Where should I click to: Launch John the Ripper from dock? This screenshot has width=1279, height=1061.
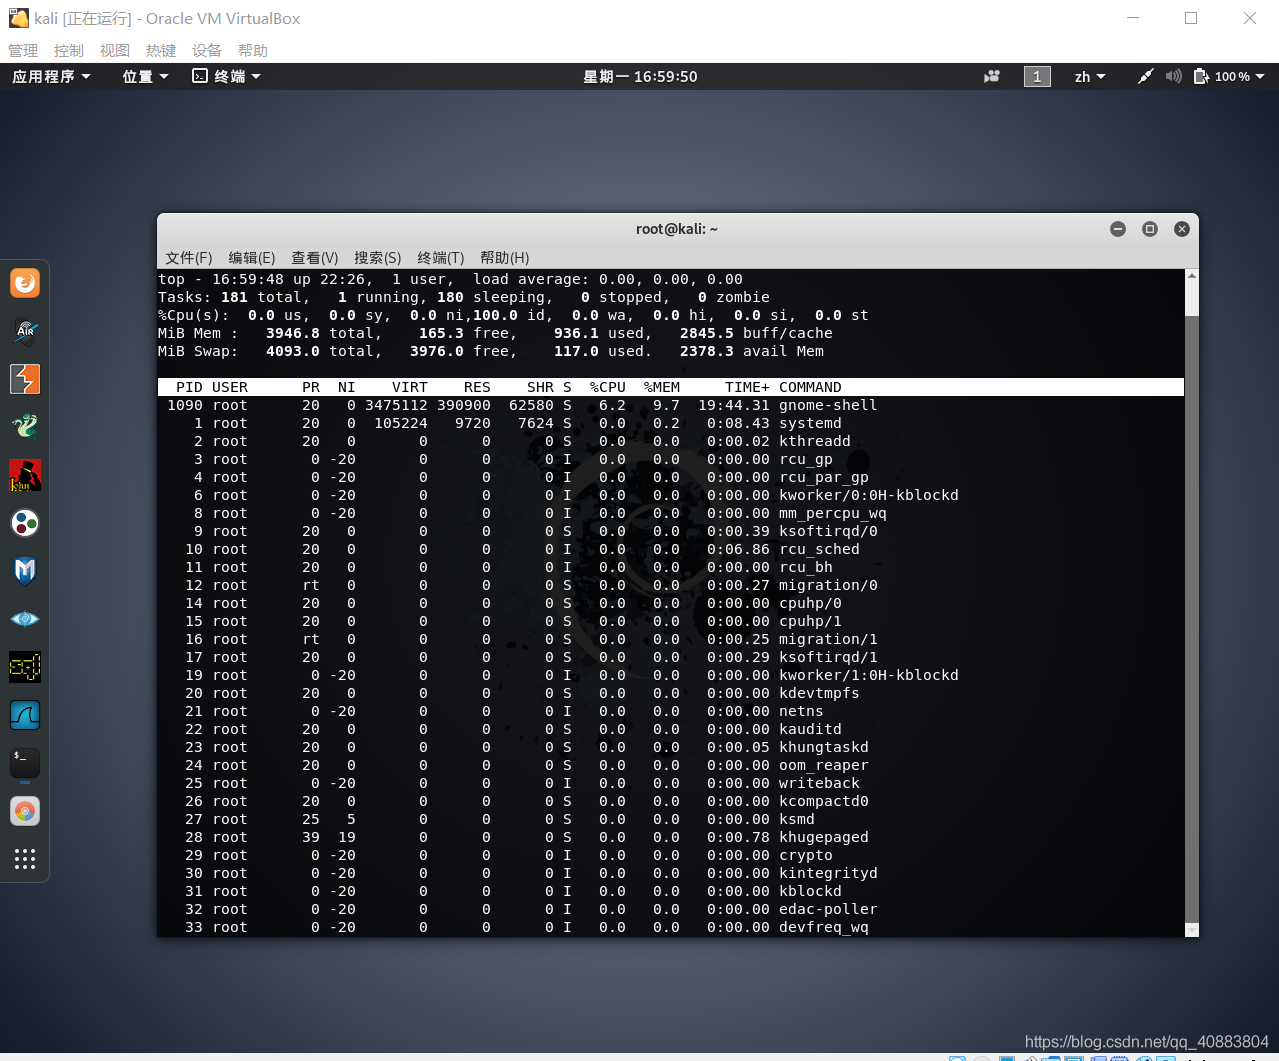(x=25, y=475)
